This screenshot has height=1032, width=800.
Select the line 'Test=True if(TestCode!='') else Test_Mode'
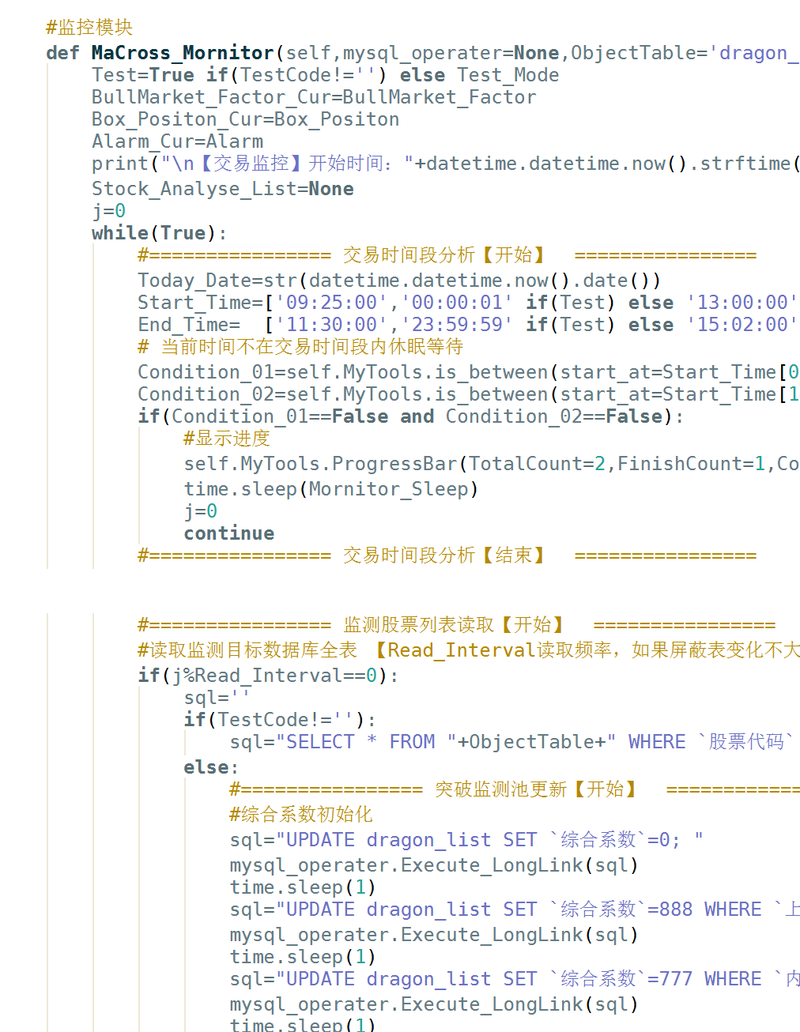pos(325,75)
